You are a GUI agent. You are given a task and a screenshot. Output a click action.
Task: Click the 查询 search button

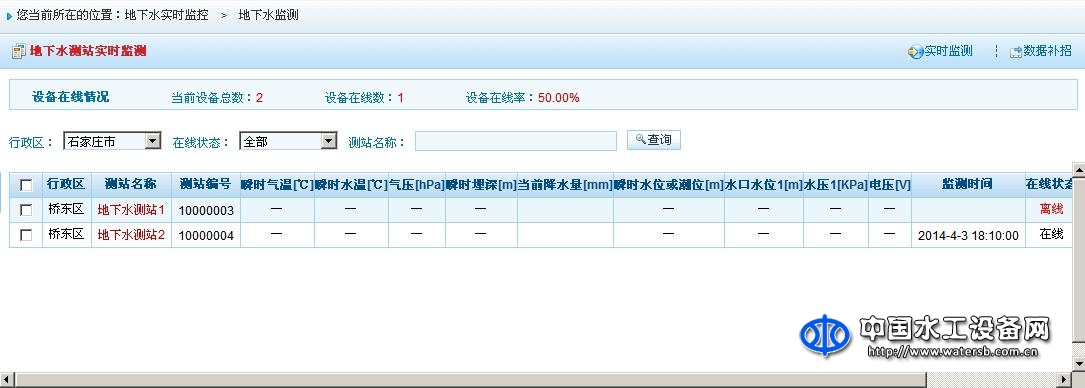click(654, 140)
